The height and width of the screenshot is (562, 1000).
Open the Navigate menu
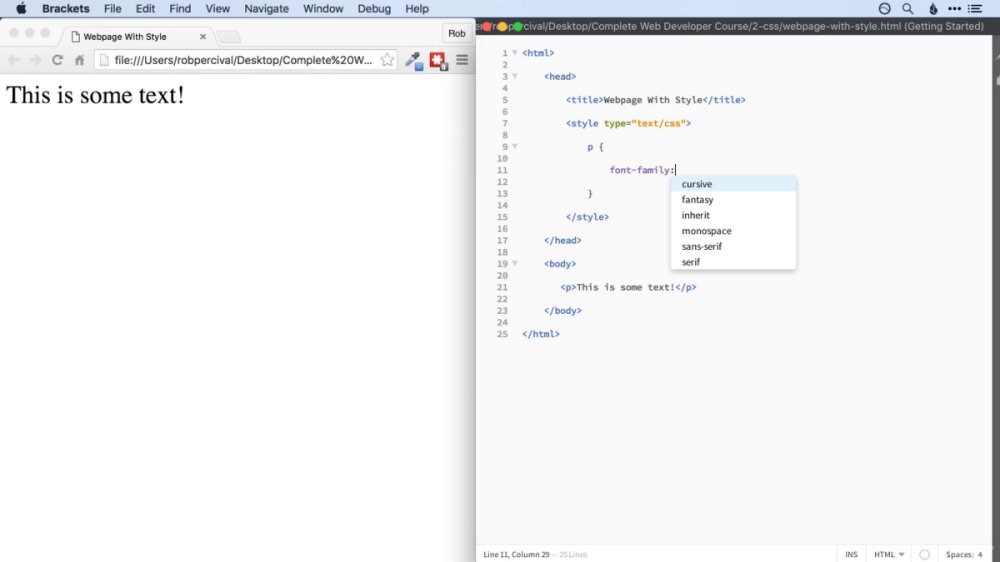coord(267,8)
